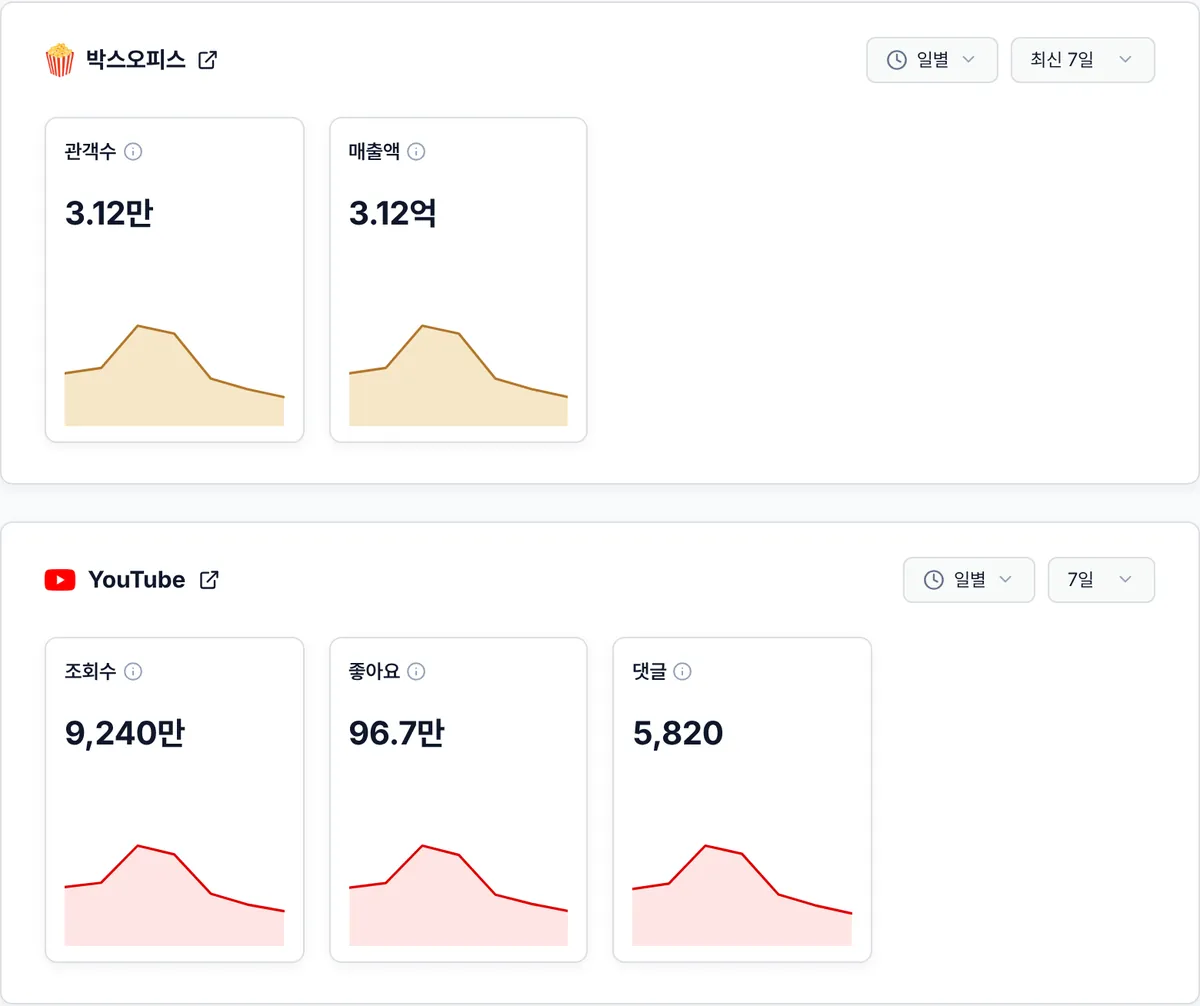Viewport: 1200px width, 1006px height.
Task: Click the 매출액 label text
Action: coord(374,152)
